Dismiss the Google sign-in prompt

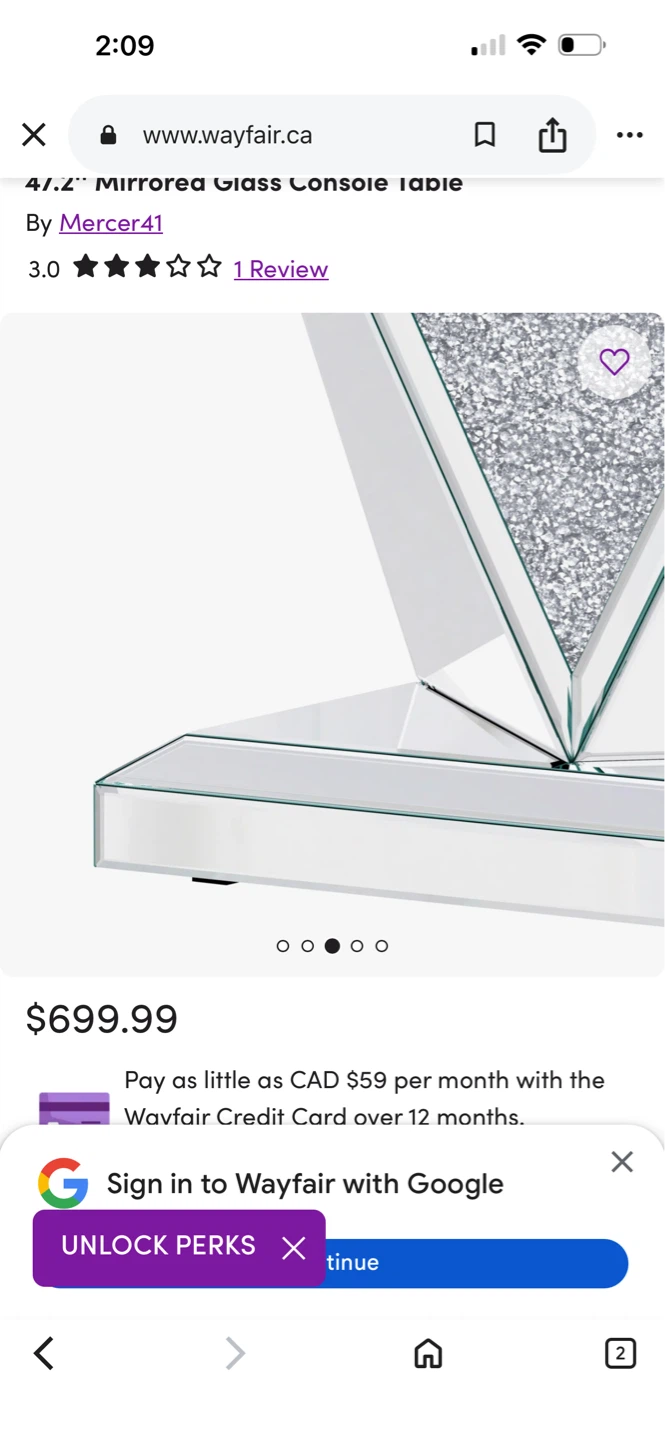[622, 1161]
